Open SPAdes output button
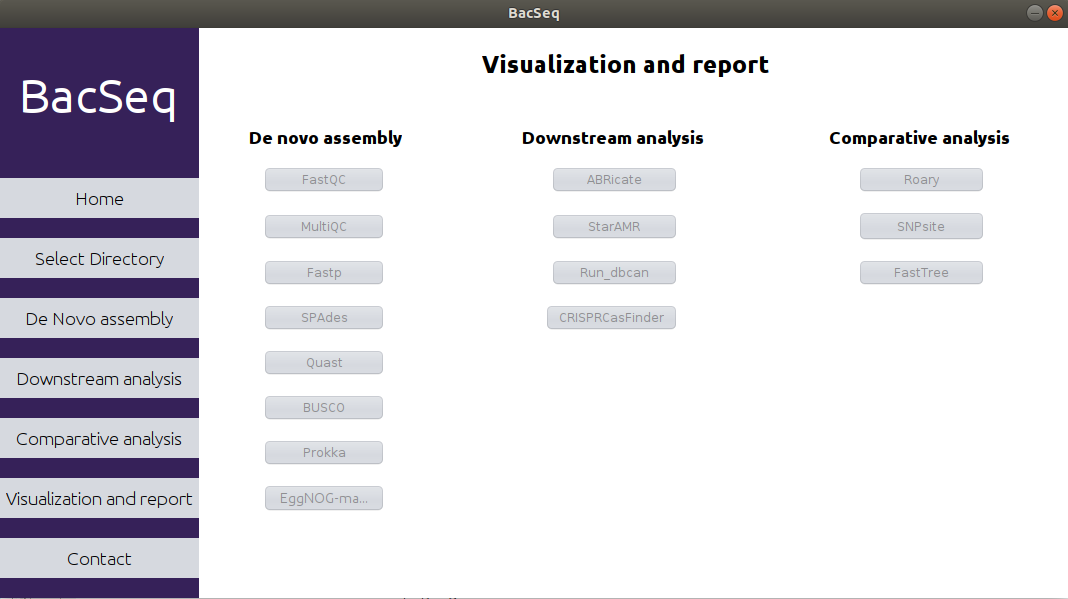1068x599 pixels. click(324, 318)
